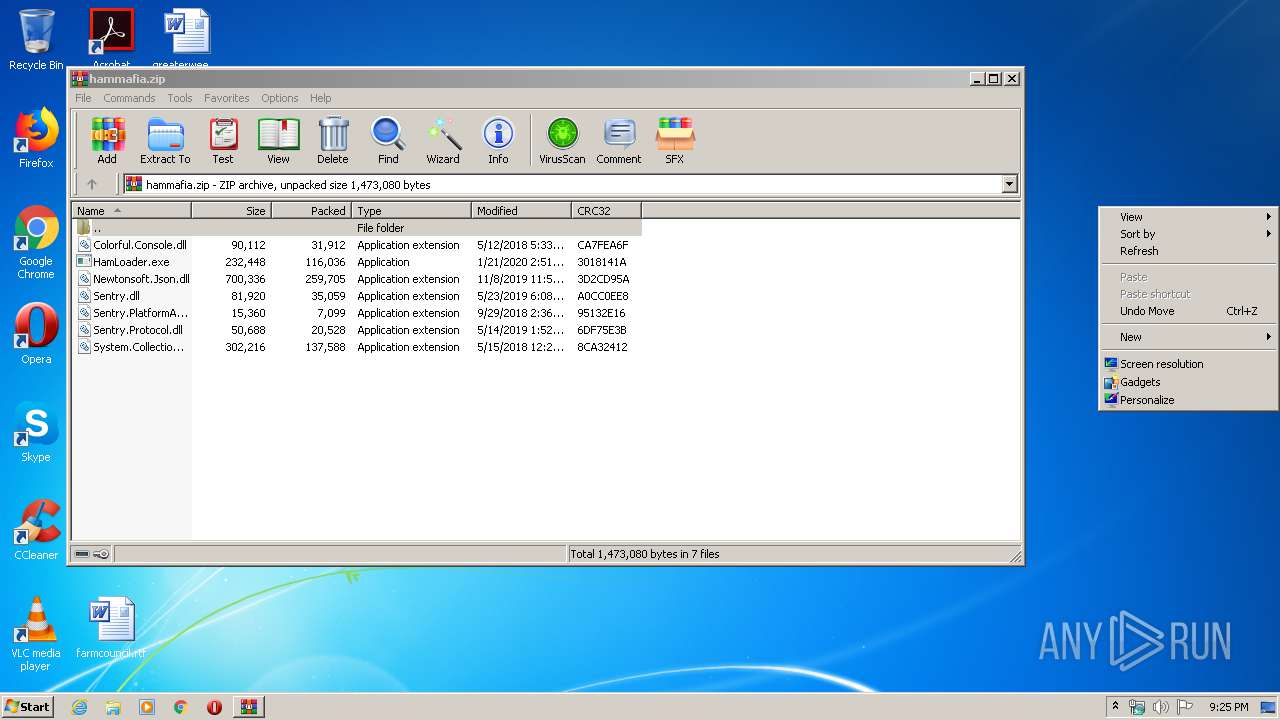Expand the archive path dropdown
The width and height of the screenshot is (1280, 720).
[1009, 184]
